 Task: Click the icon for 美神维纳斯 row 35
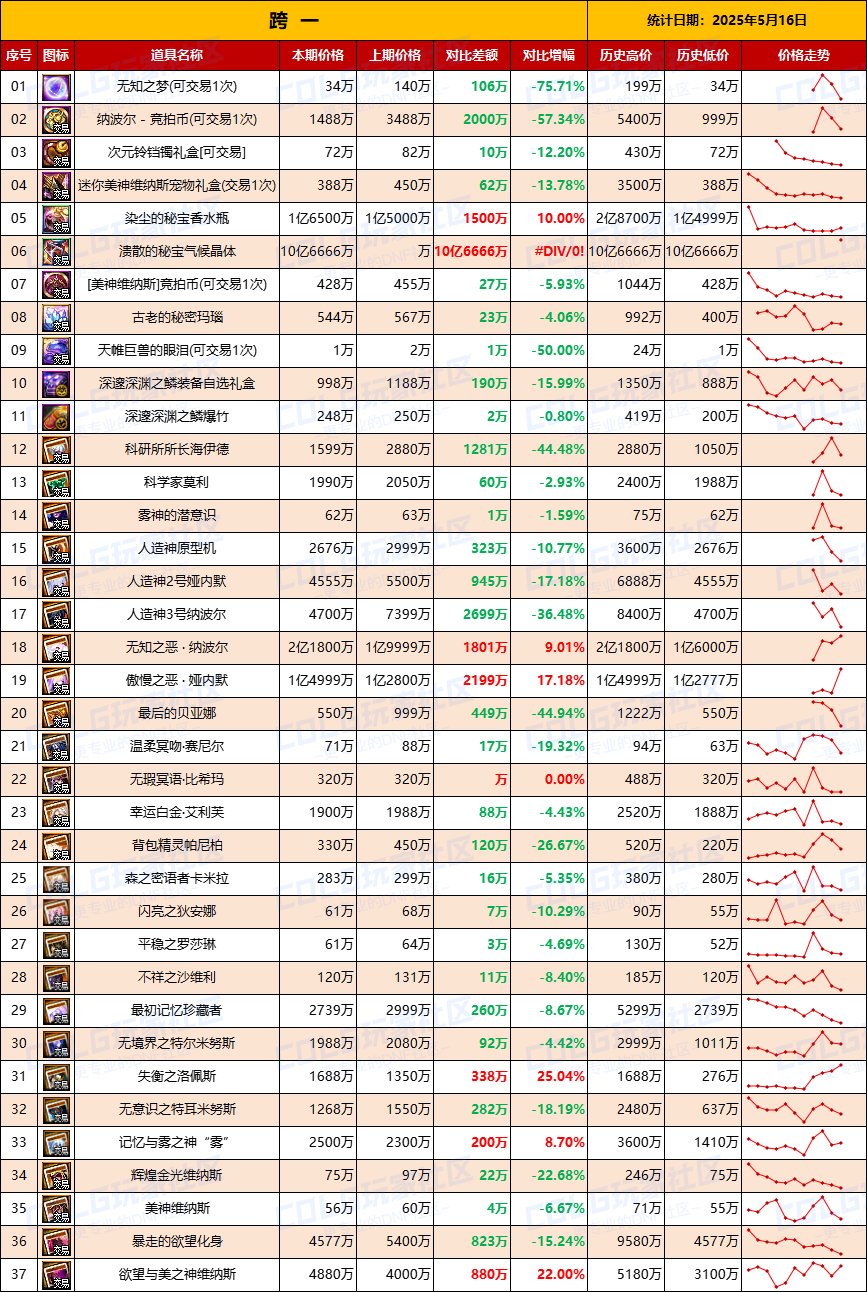pyautogui.click(x=56, y=1209)
